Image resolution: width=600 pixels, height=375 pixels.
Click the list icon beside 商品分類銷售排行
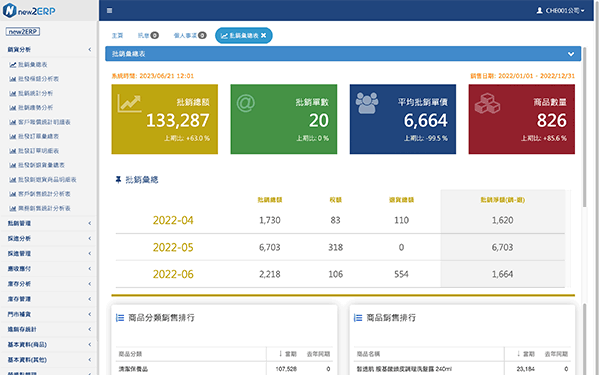tap(120, 318)
